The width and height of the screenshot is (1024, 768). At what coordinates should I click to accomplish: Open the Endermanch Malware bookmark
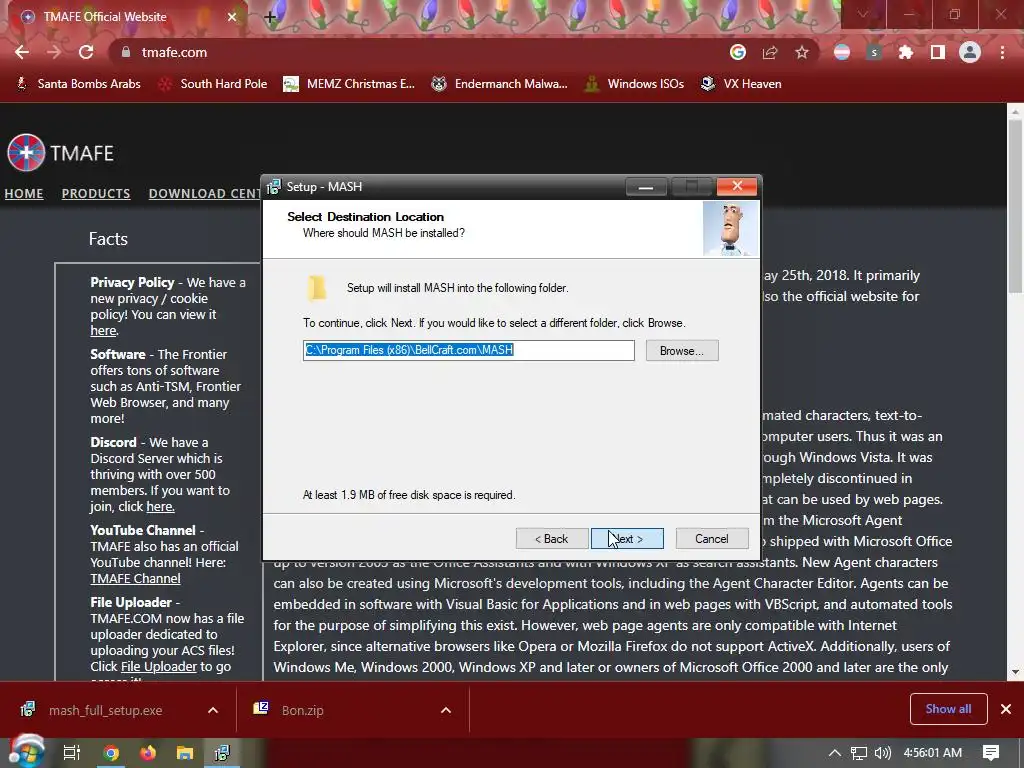[499, 84]
